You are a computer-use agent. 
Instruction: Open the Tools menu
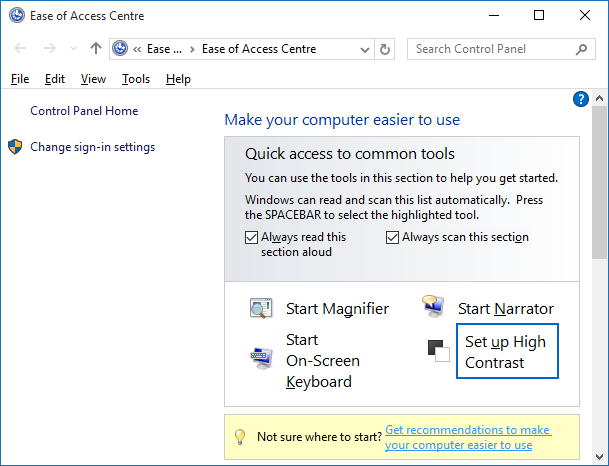136,79
